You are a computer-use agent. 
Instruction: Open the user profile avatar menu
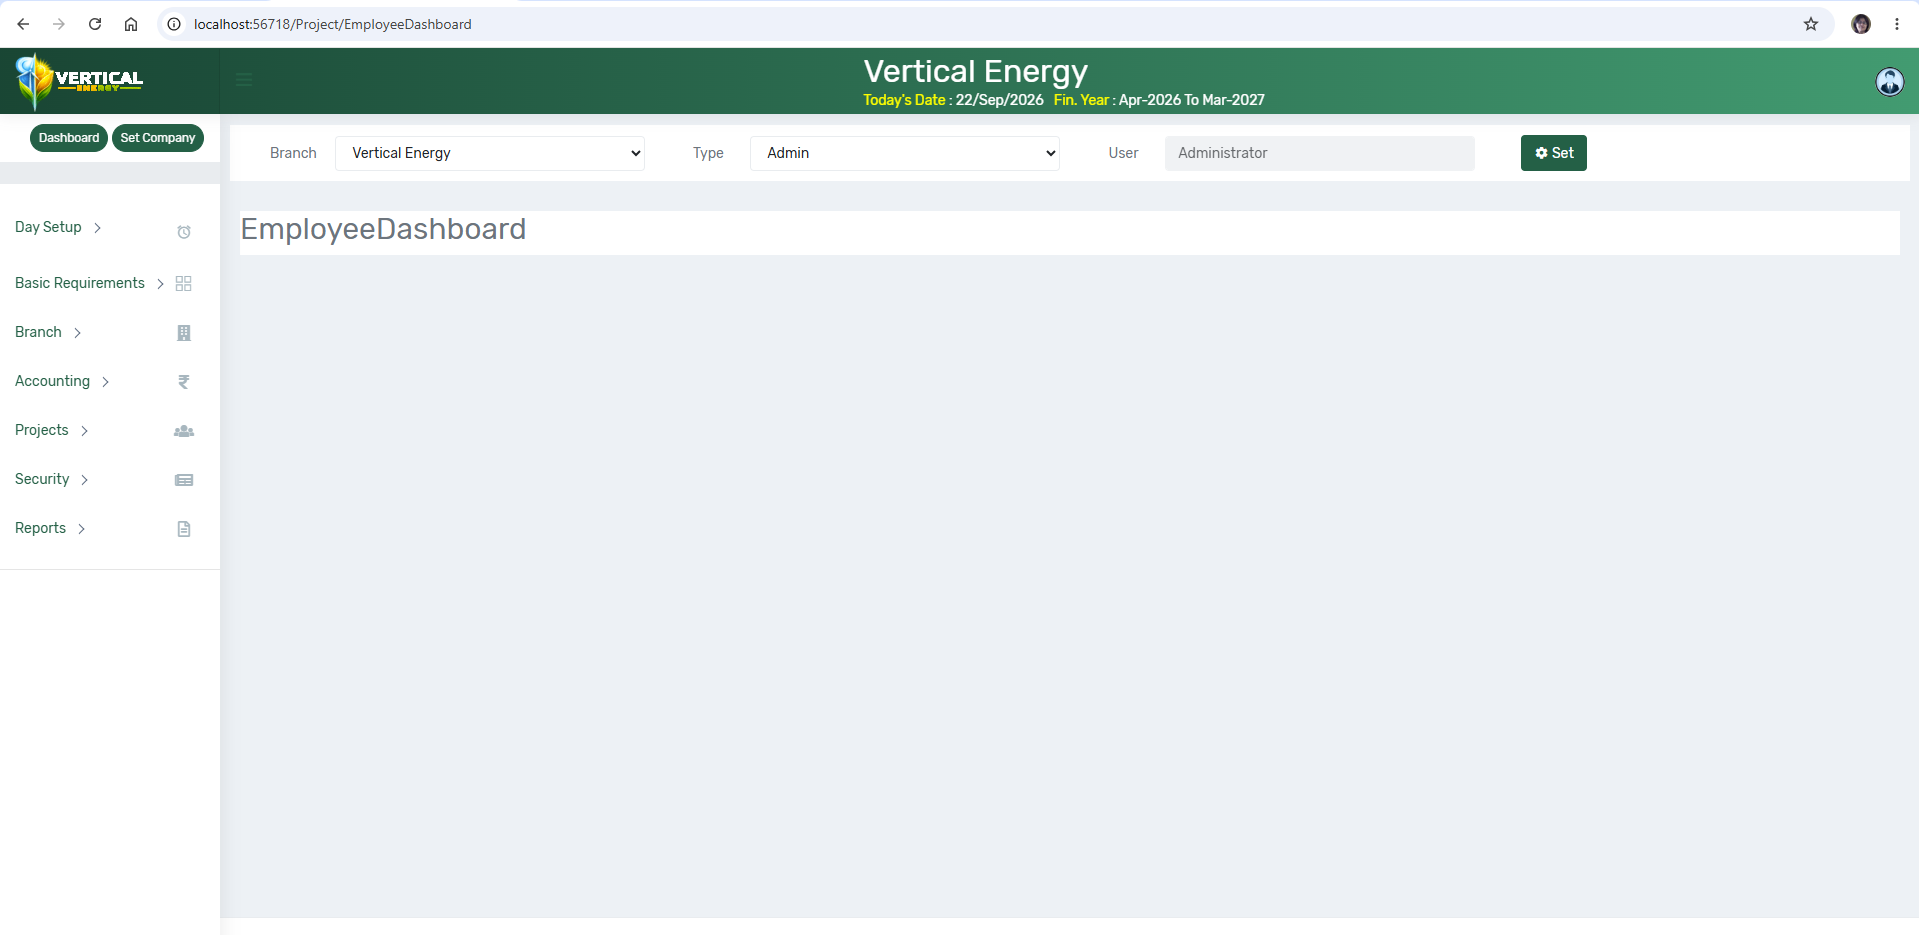pyautogui.click(x=1889, y=81)
